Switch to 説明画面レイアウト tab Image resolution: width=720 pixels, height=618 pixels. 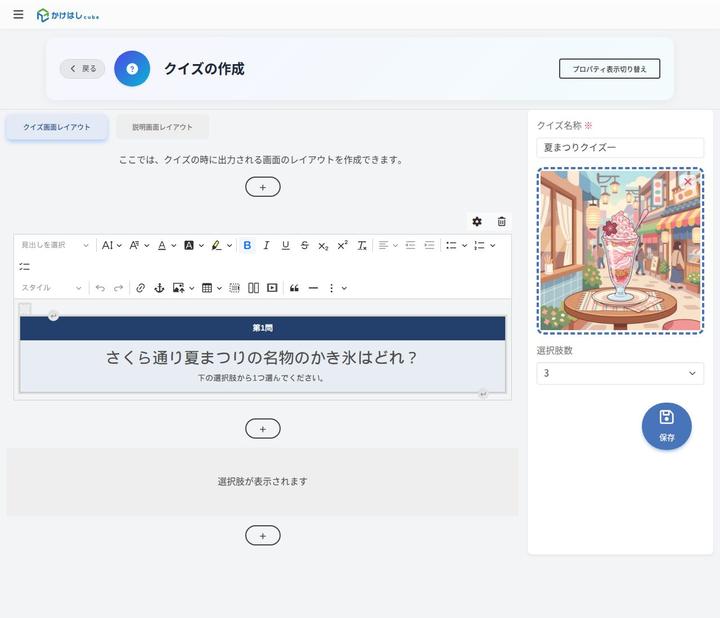point(162,127)
